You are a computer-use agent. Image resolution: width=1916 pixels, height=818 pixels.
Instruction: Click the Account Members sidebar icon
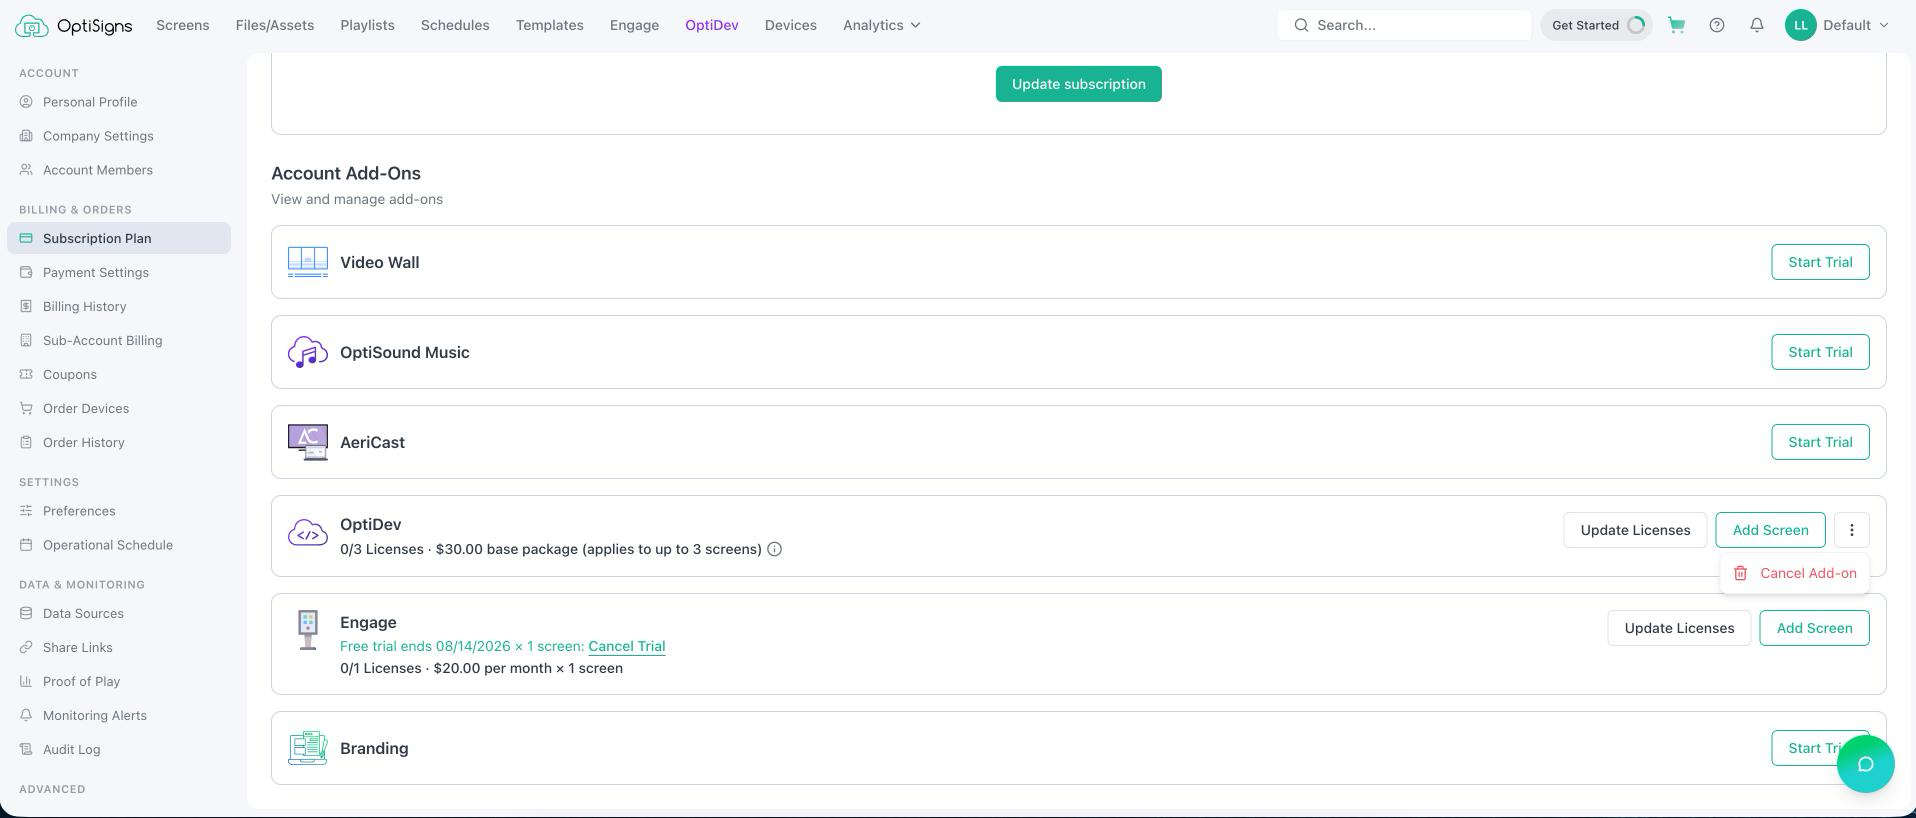(x=26, y=170)
